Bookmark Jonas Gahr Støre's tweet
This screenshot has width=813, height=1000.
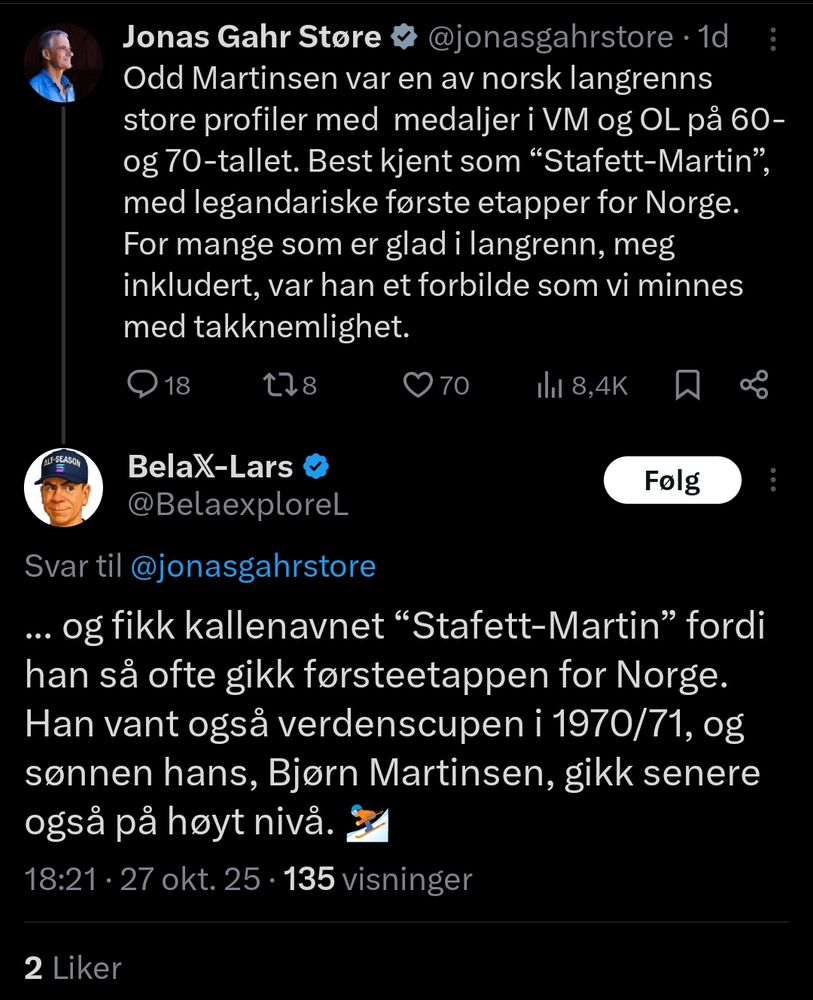pyautogui.click(x=687, y=385)
